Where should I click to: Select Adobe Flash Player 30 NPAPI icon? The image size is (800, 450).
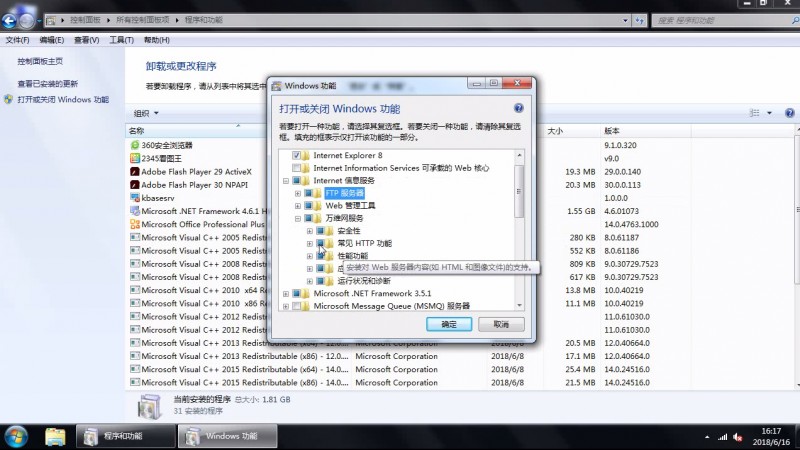(x=135, y=185)
